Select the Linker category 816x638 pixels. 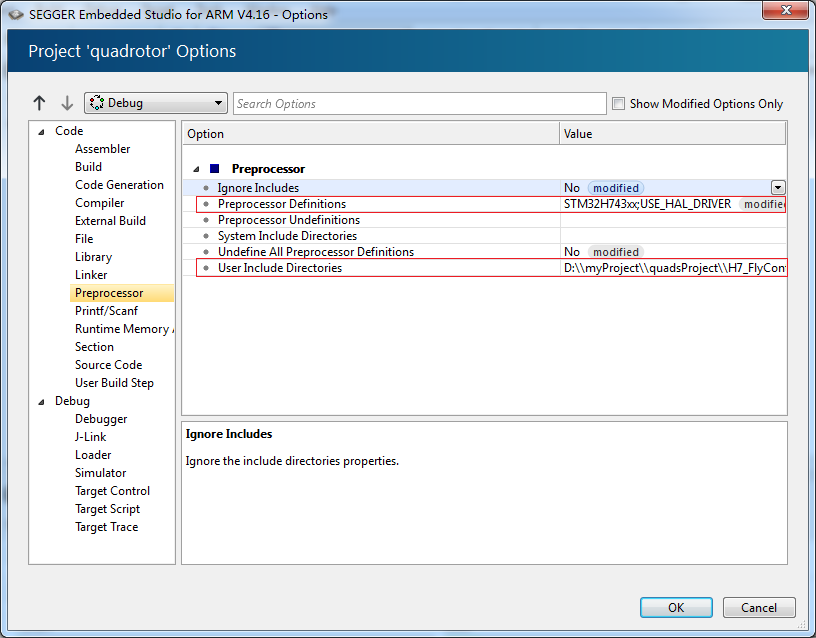(91, 275)
